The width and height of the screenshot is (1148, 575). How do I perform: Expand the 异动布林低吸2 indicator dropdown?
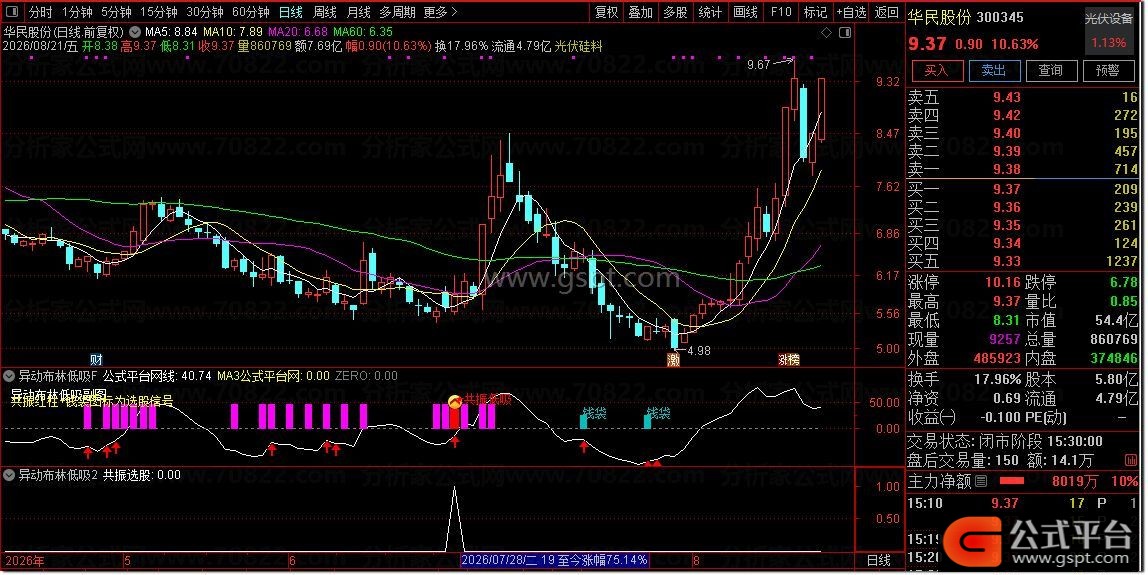pos(10,475)
